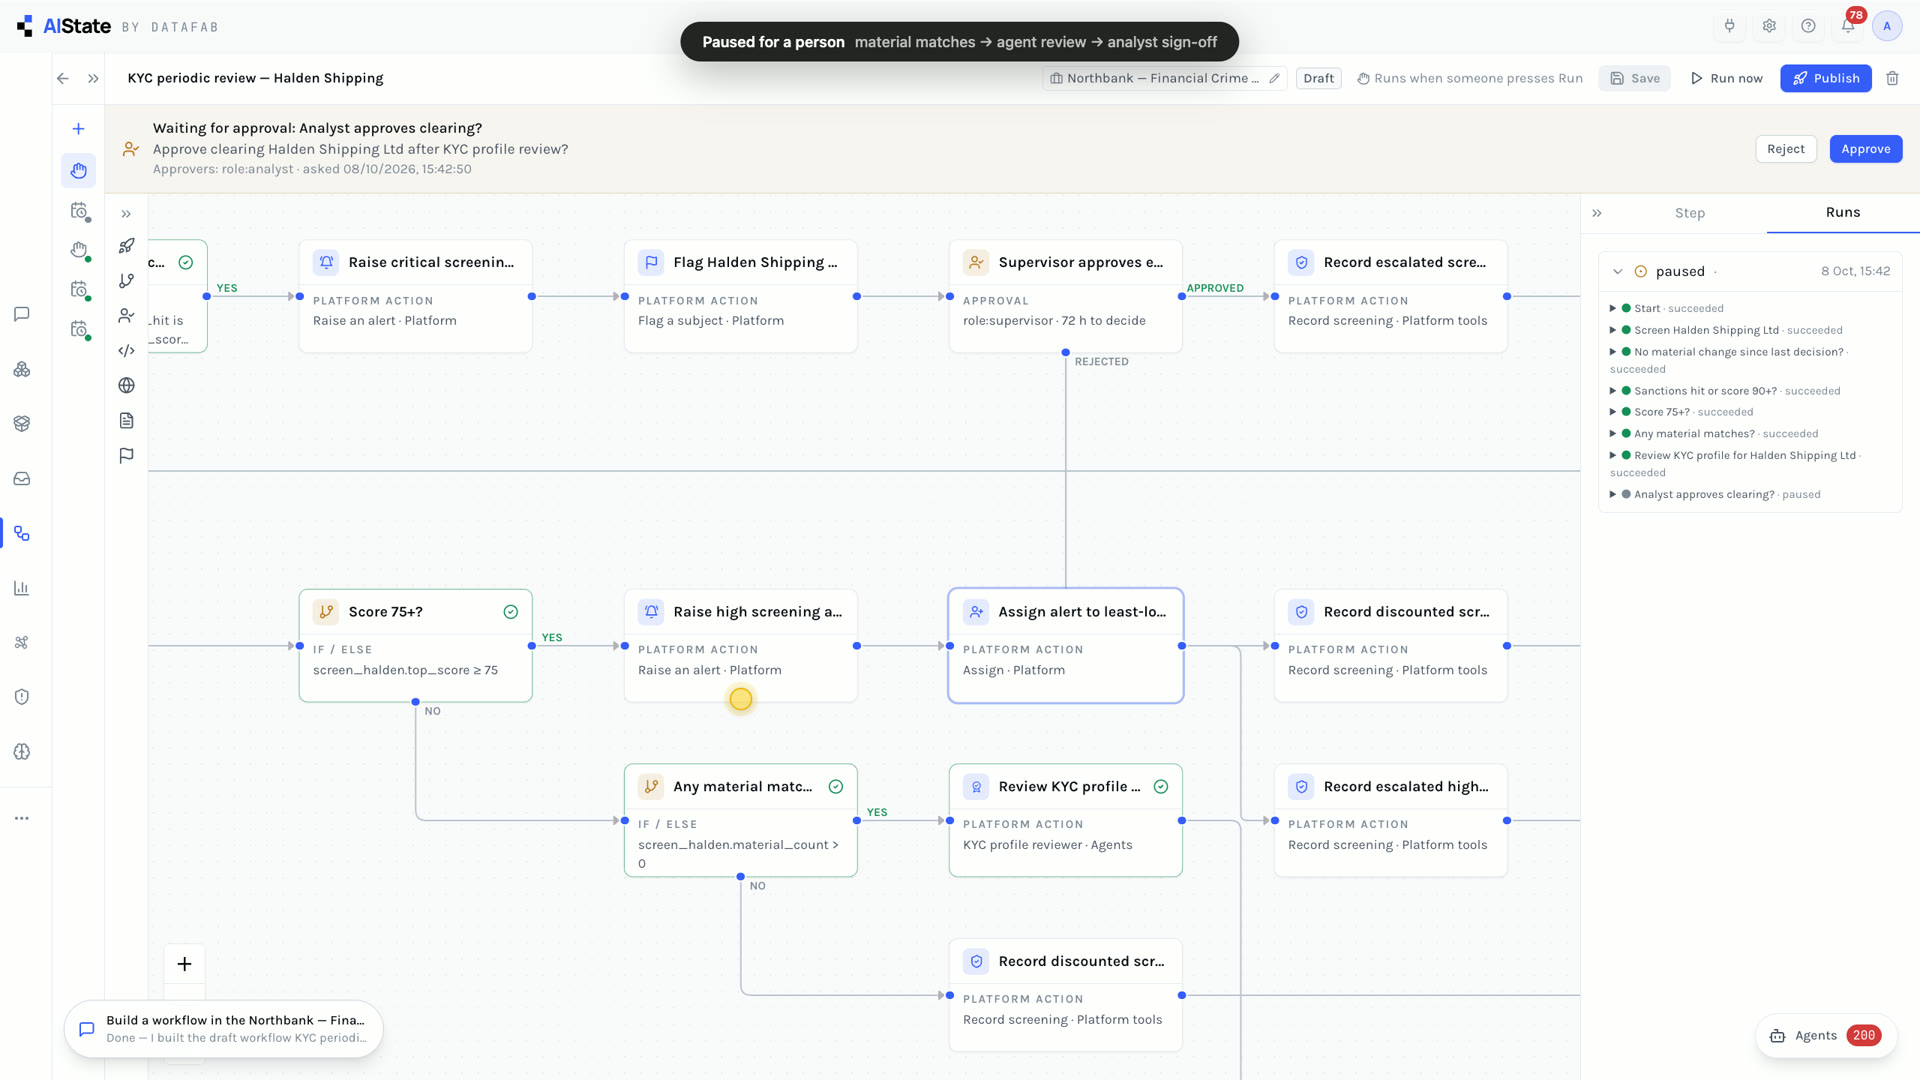1920x1080 pixels.
Task: Delete workflow using the trash icon
Action: tap(1892, 78)
